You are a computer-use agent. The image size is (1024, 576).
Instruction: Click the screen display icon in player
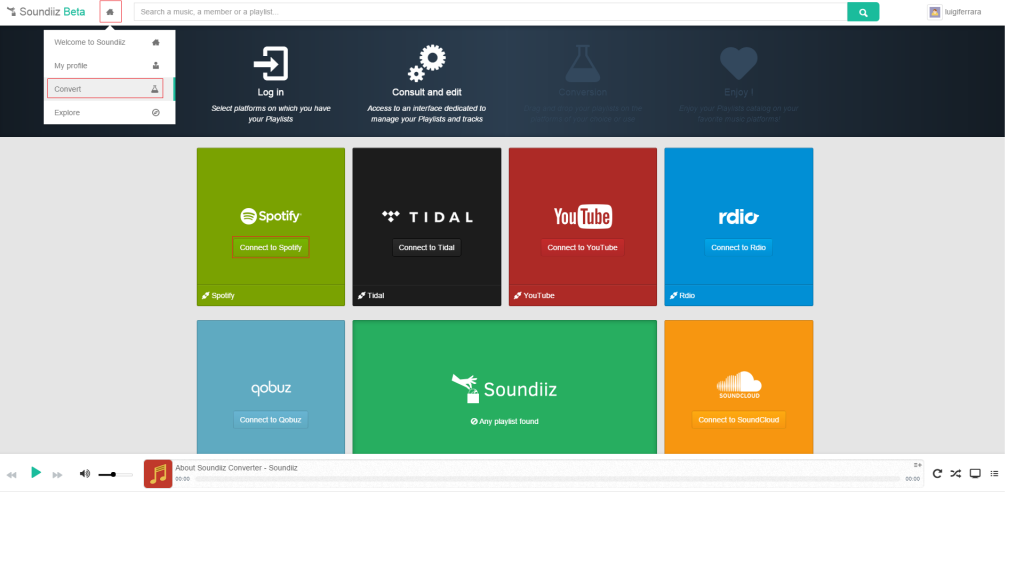pyautogui.click(x=975, y=473)
